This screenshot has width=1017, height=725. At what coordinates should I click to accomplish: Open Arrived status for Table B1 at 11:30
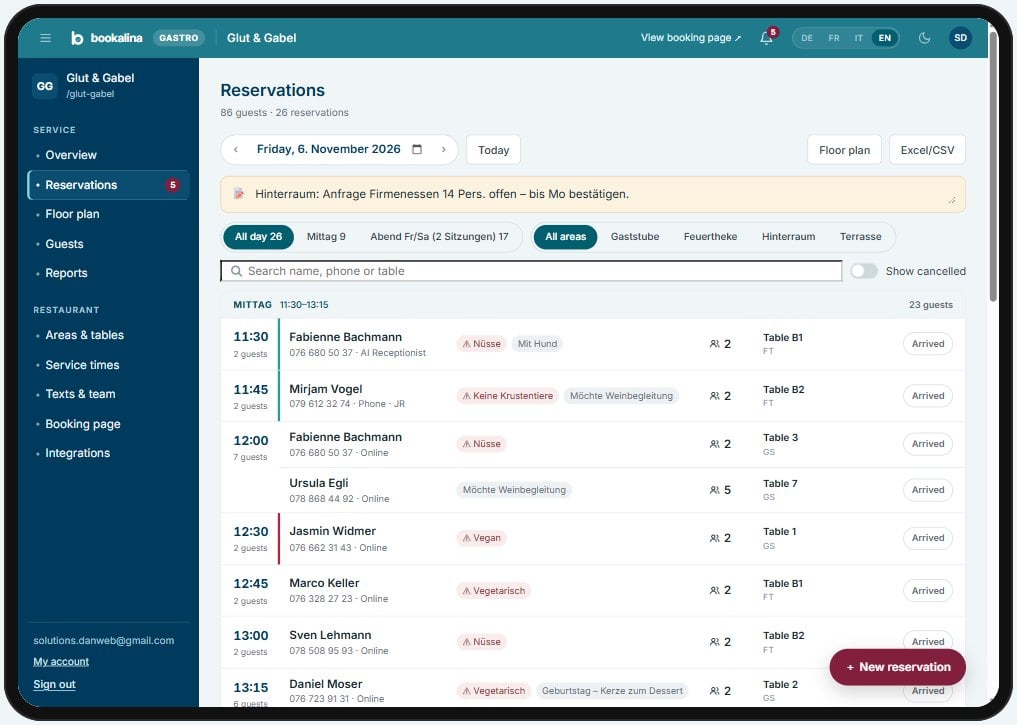(927, 344)
